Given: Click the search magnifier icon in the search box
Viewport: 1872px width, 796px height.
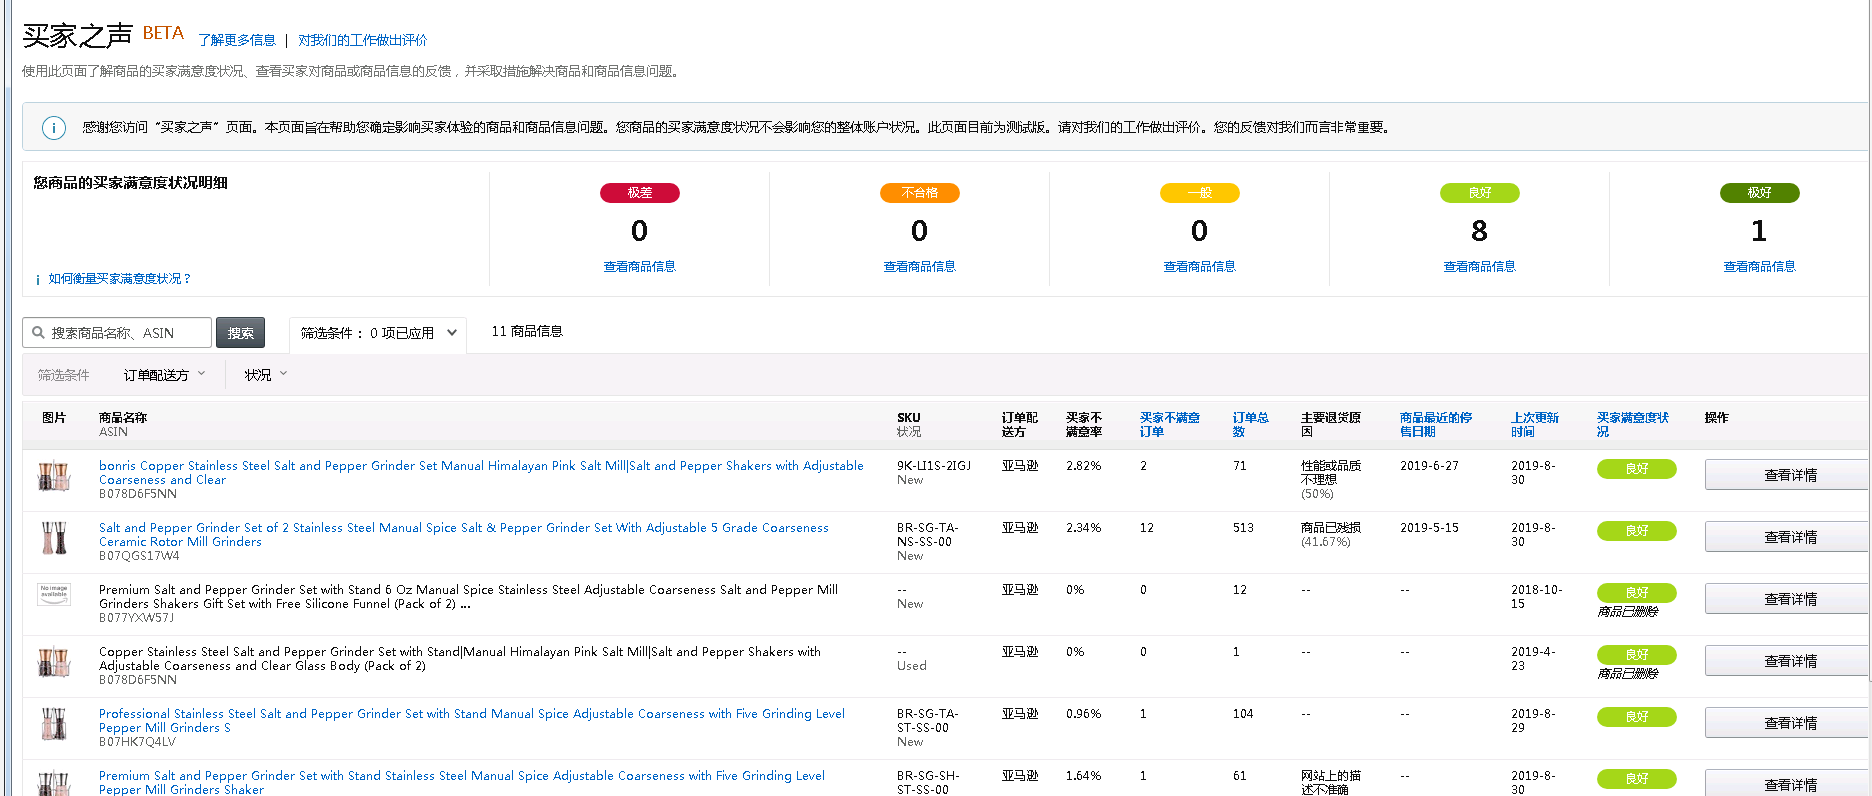Looking at the screenshot, I should click(38, 333).
